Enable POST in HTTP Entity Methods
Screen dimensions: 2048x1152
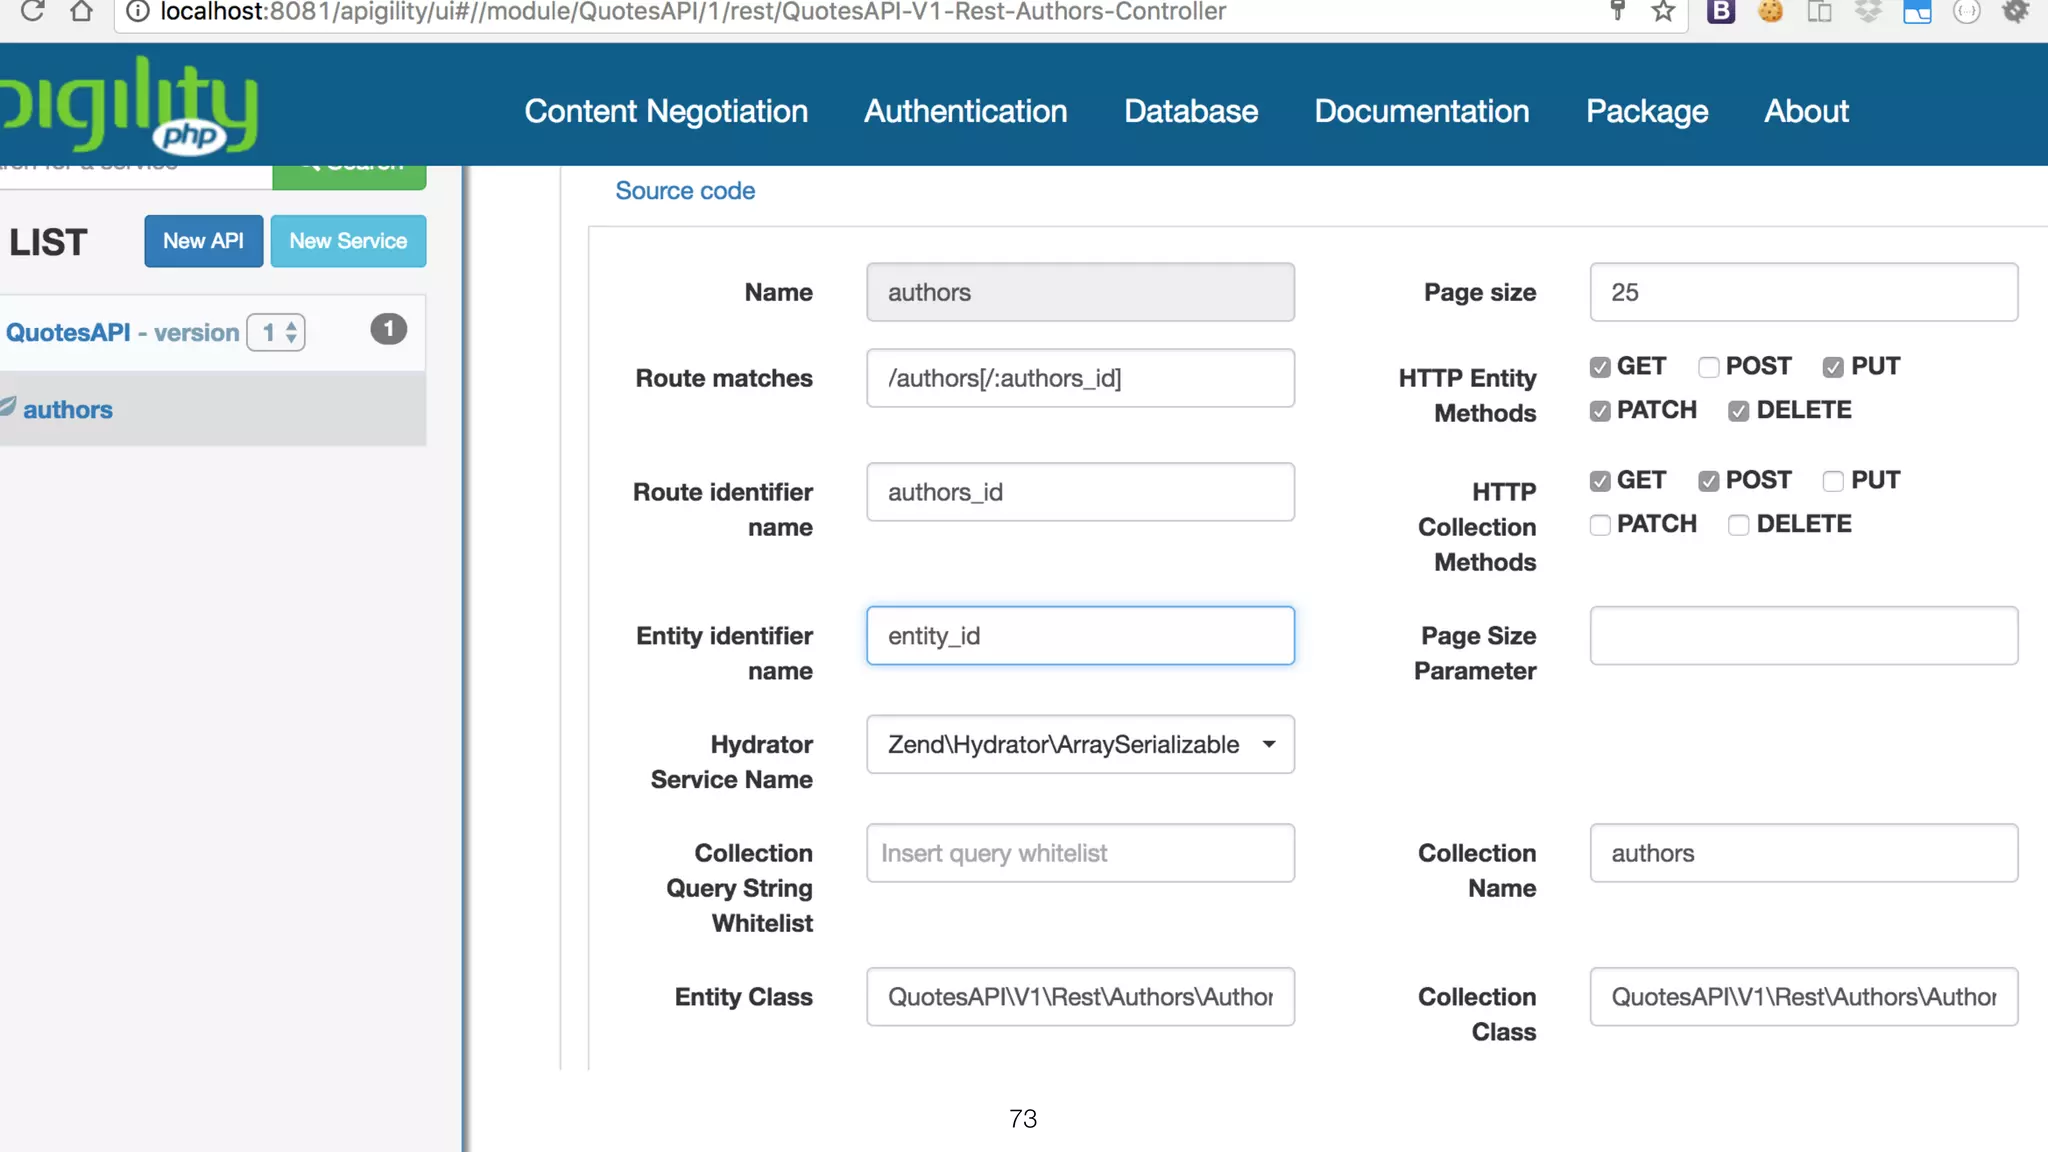1709,367
